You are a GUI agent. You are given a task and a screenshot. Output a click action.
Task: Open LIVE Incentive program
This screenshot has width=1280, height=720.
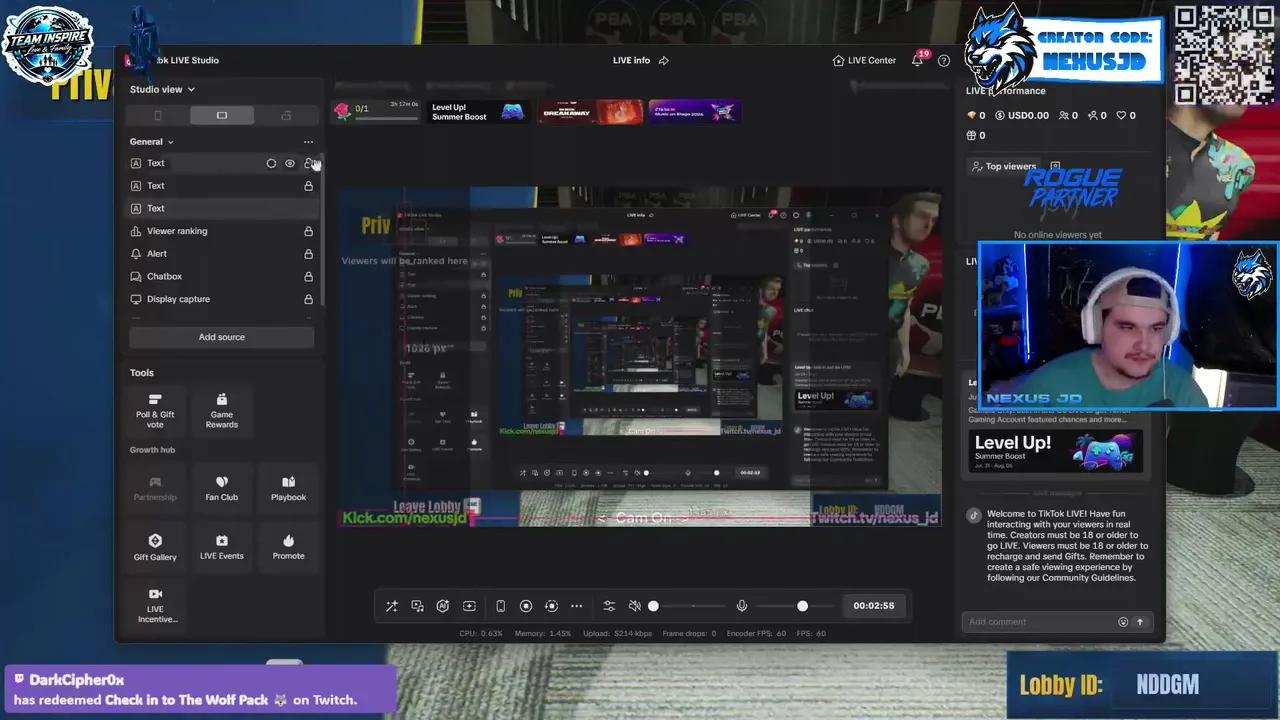click(155, 606)
